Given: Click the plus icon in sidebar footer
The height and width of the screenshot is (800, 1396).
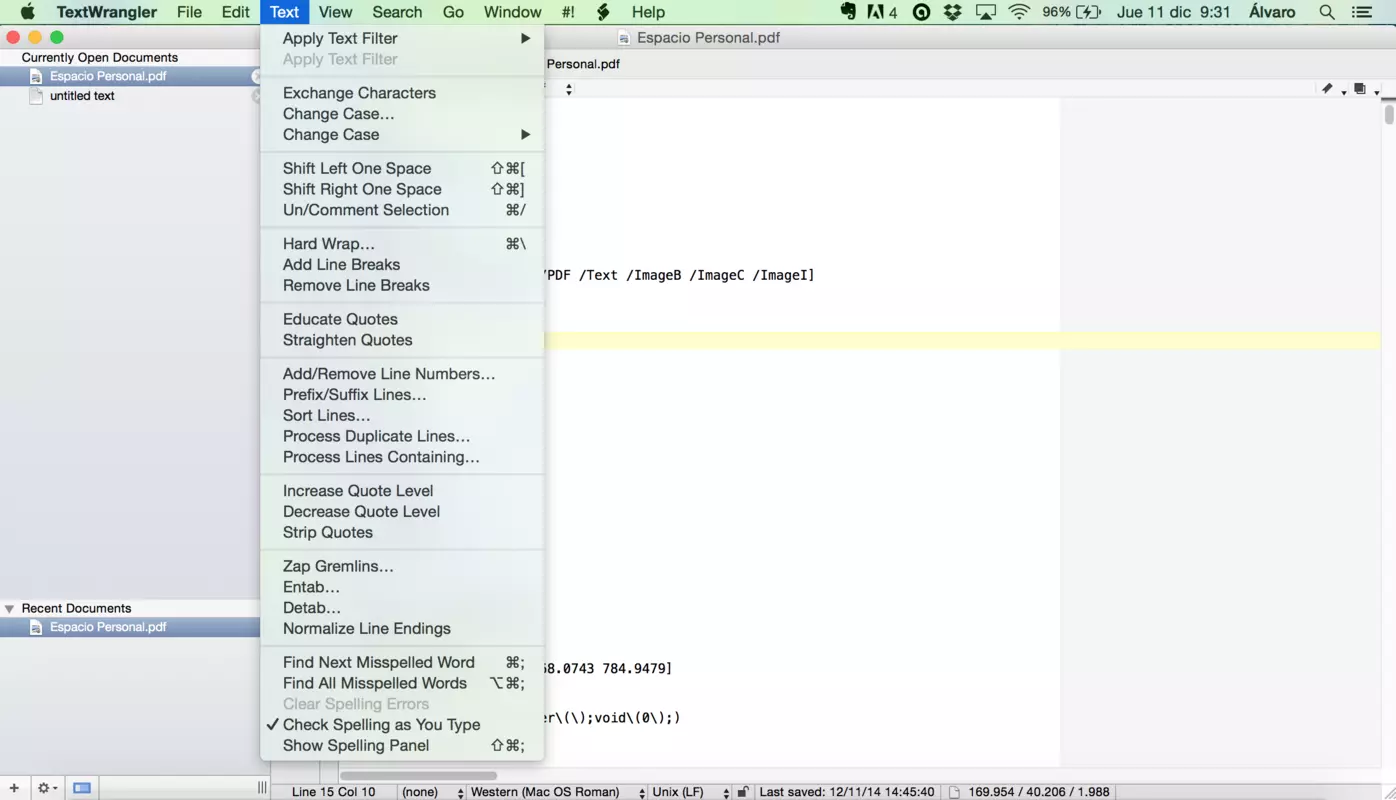Looking at the screenshot, I should click(x=14, y=788).
